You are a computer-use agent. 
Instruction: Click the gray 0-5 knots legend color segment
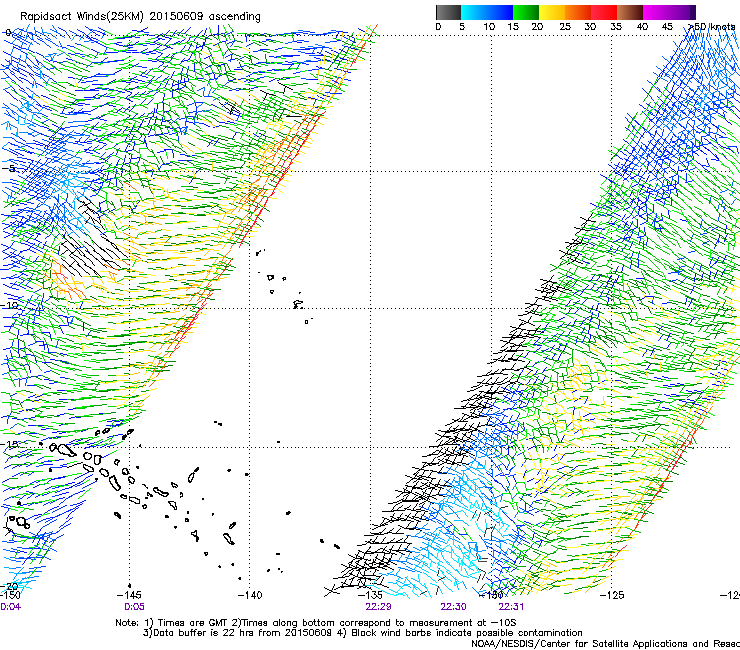pyautogui.click(x=448, y=12)
